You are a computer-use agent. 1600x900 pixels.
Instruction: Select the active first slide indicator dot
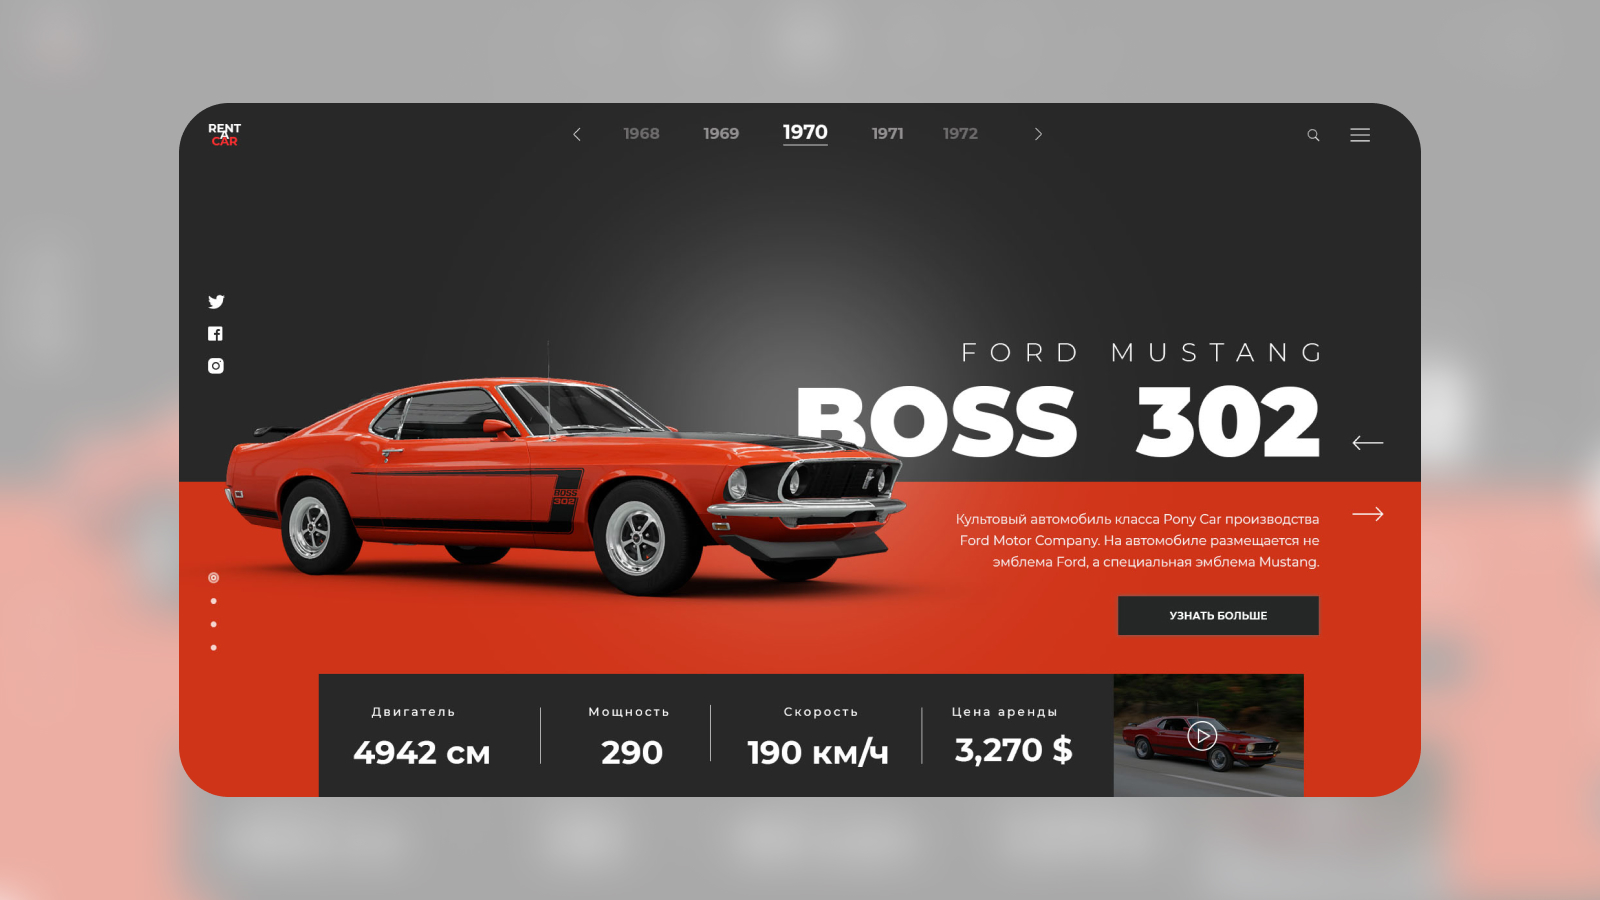pyautogui.click(x=213, y=578)
